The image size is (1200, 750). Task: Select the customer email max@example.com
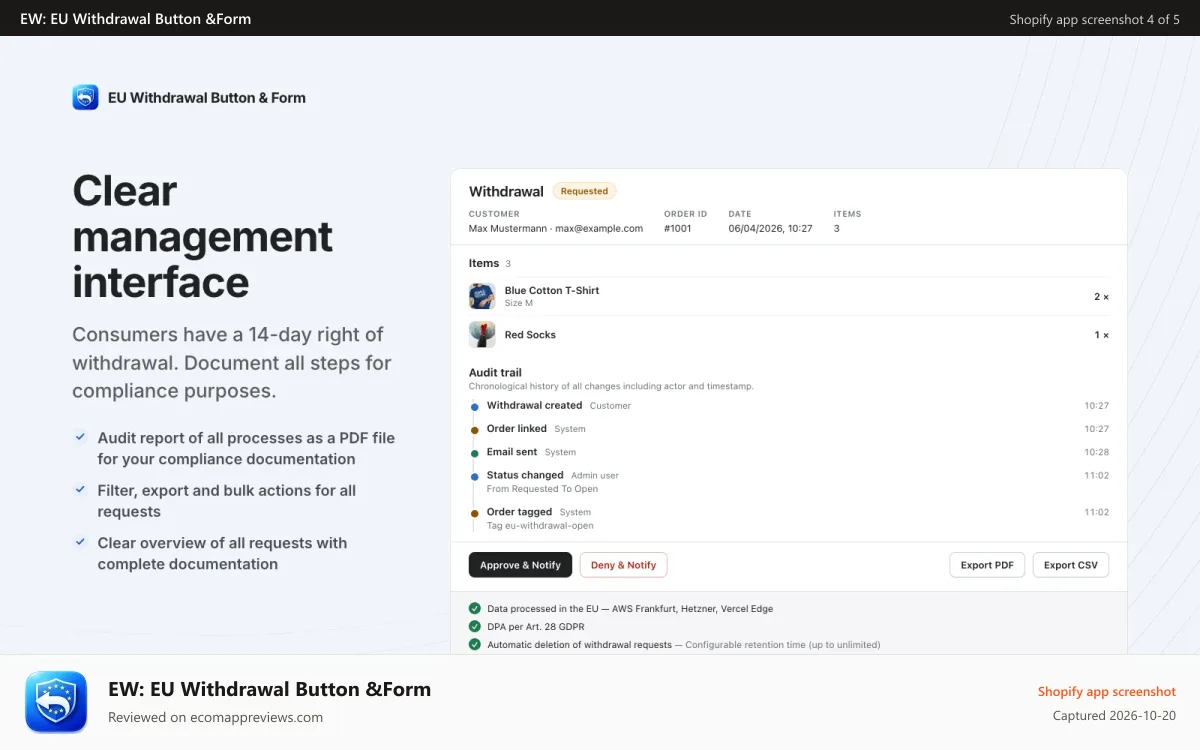(599, 229)
